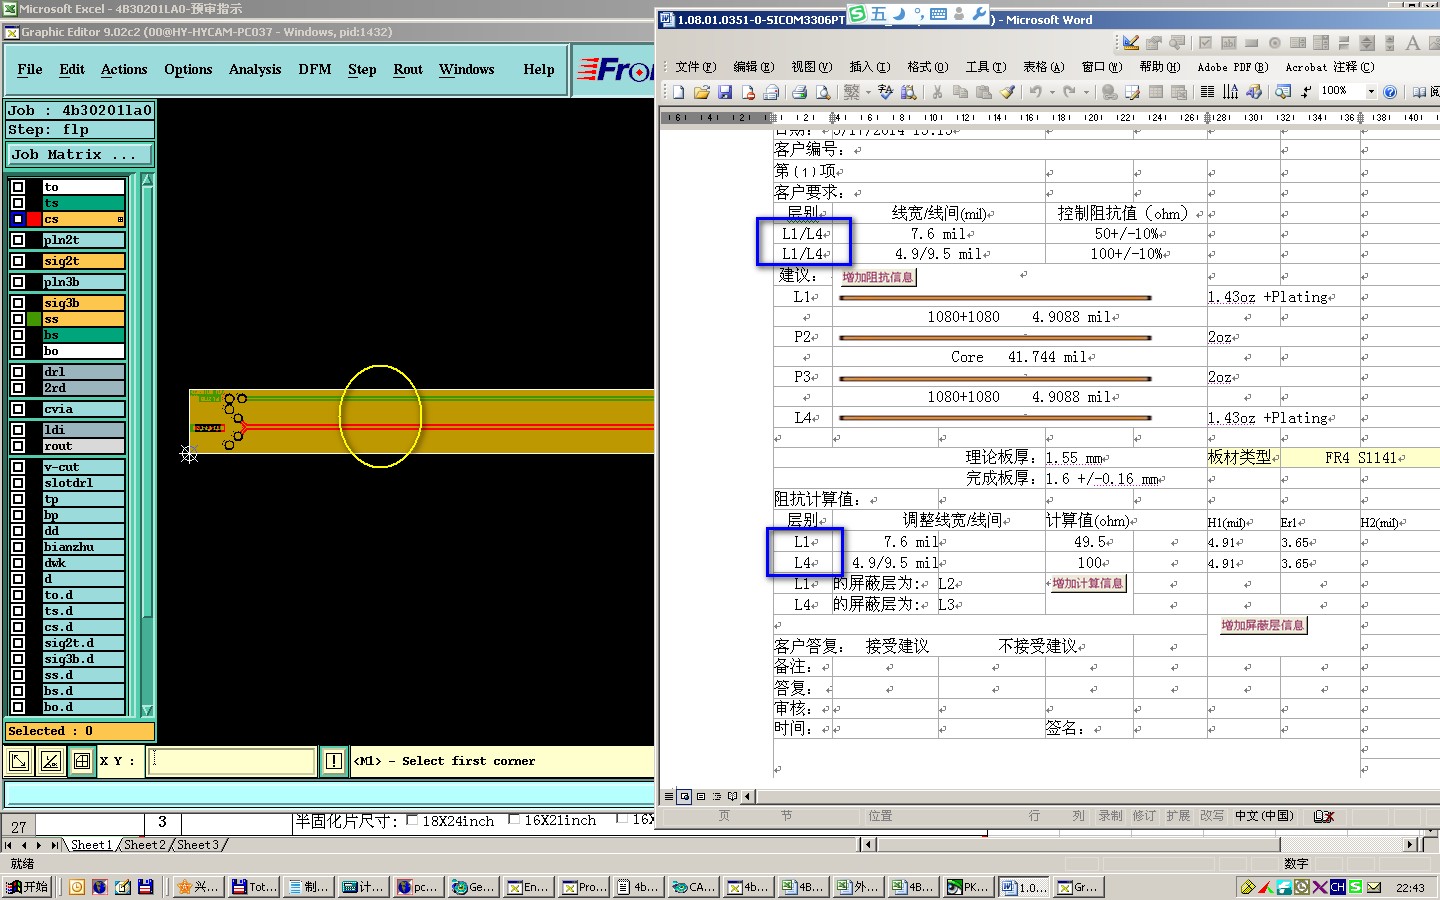Expand the Redo history dropdown arrow
Screen dimensions: 1440x900
pyautogui.click(x=1086, y=92)
